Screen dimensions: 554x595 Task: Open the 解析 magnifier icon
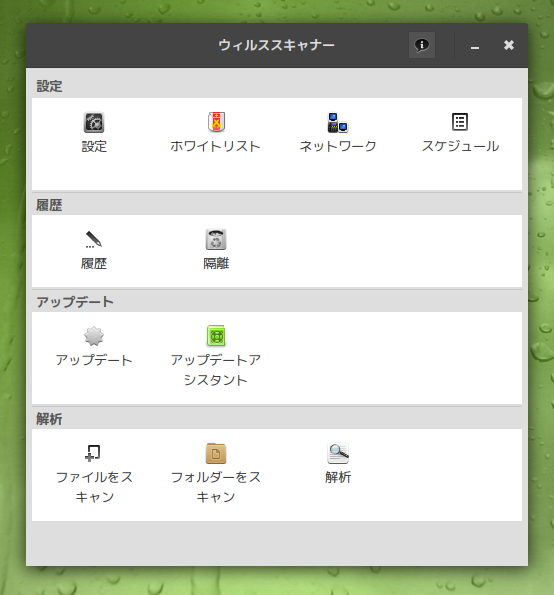(x=338, y=453)
